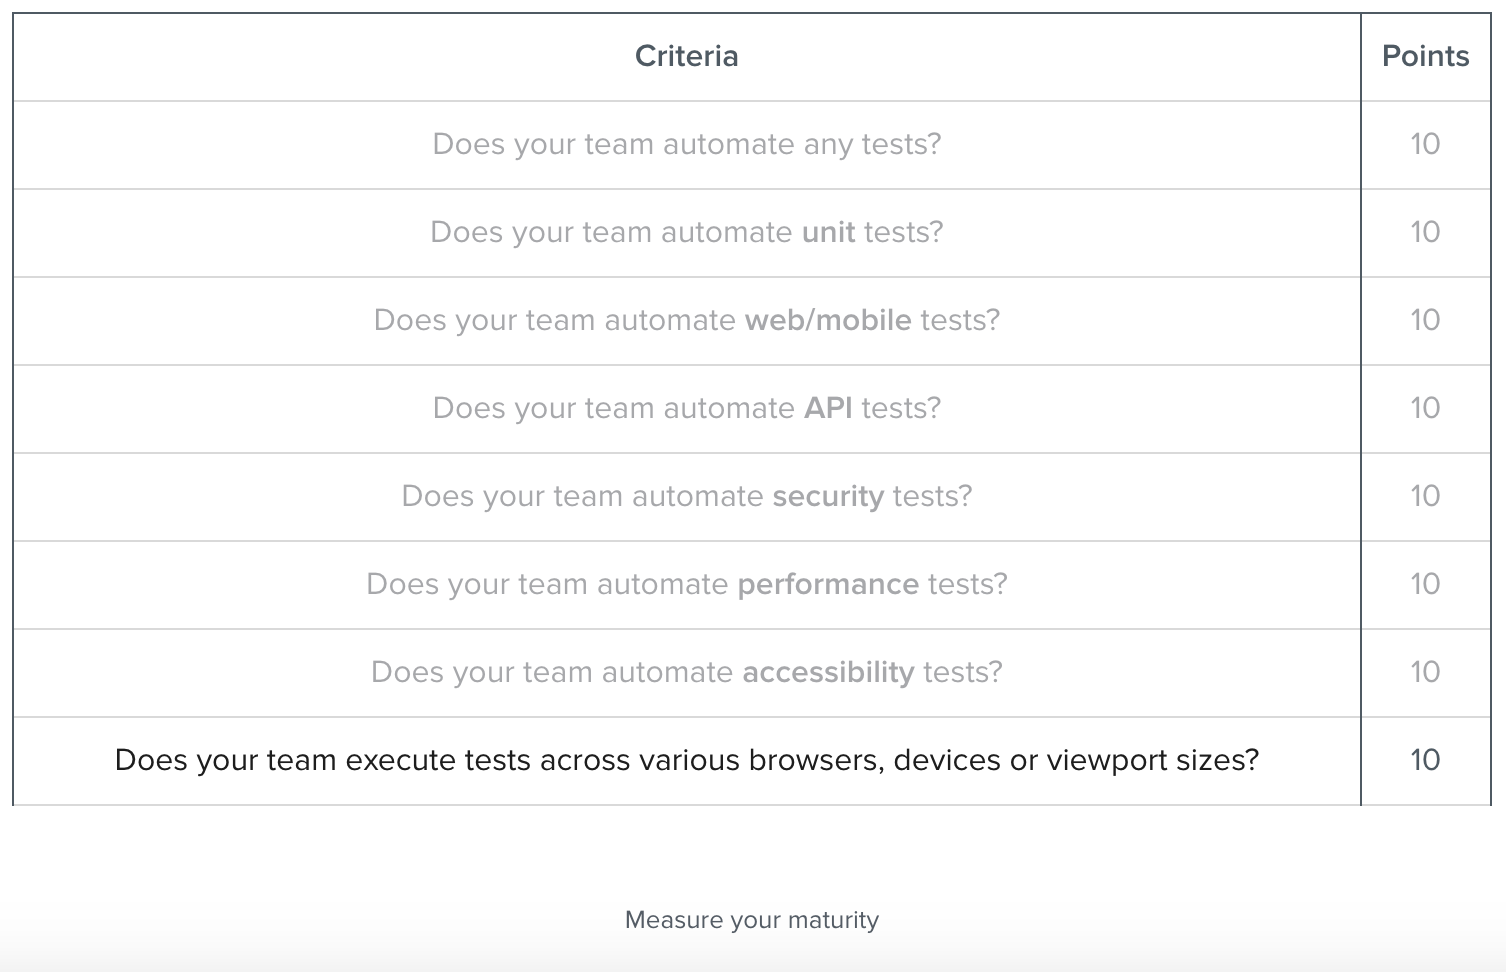Click the points value for security tests row

point(1425,496)
